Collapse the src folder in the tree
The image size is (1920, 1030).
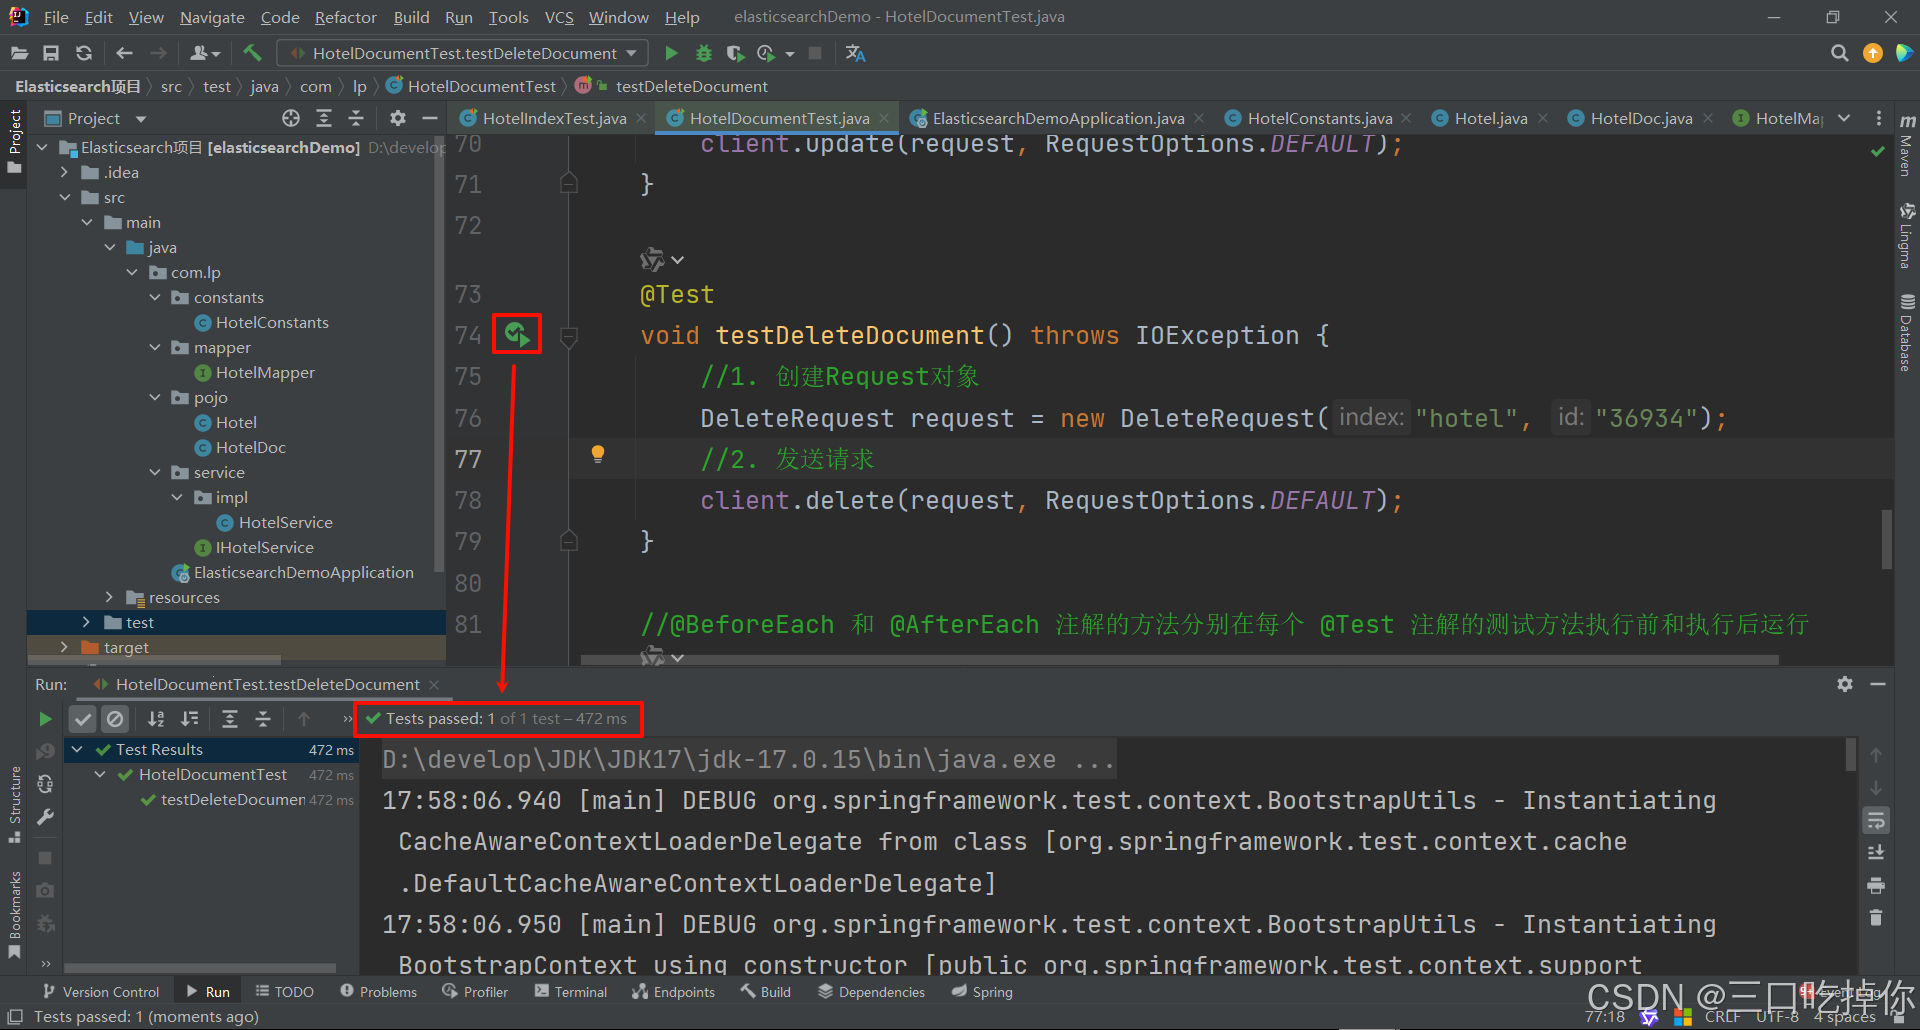point(65,197)
